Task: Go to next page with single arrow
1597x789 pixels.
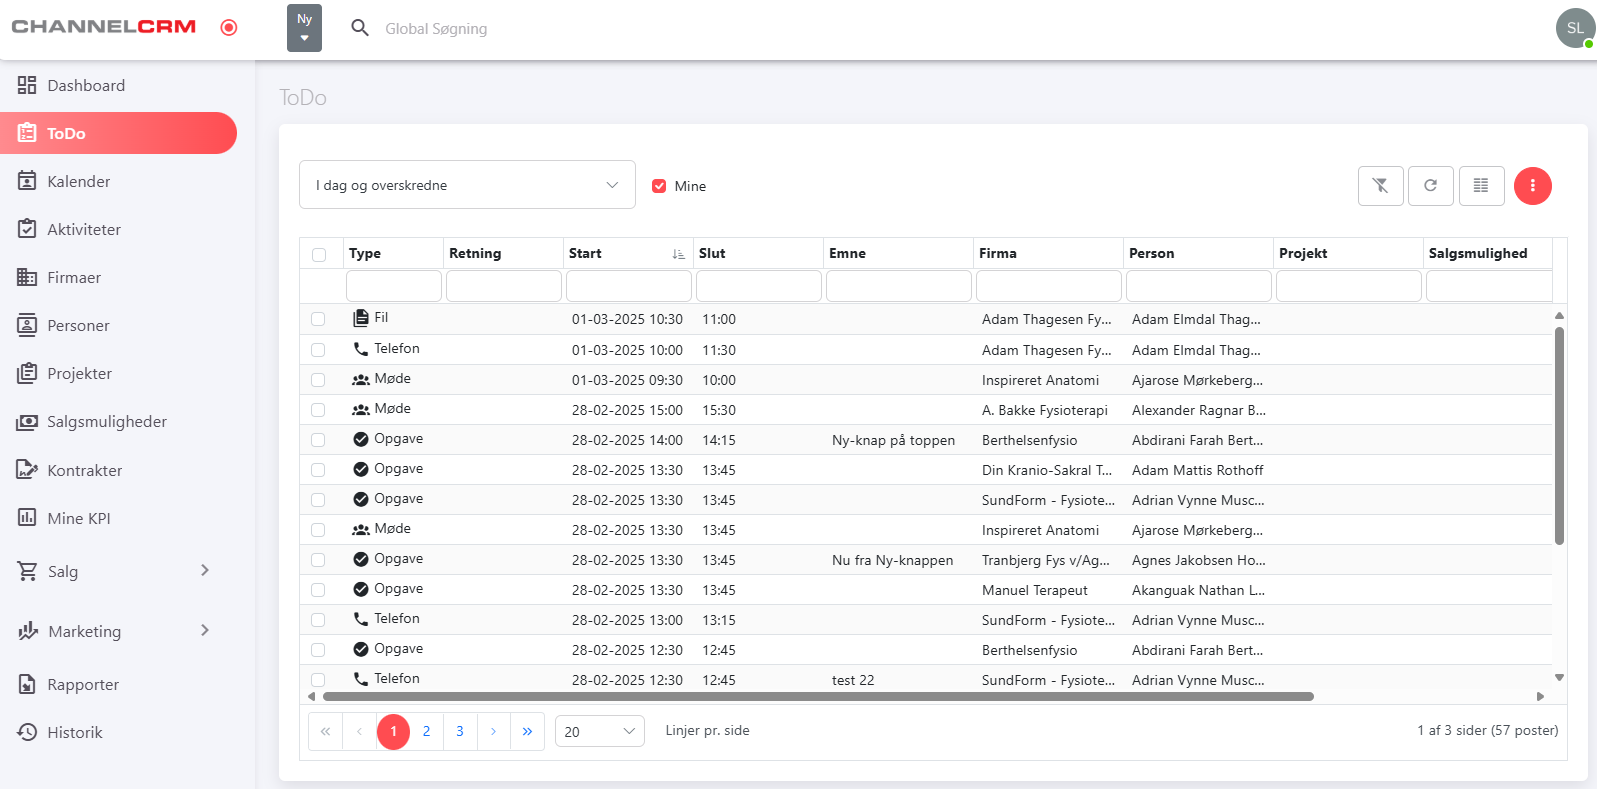Action: click(x=493, y=731)
